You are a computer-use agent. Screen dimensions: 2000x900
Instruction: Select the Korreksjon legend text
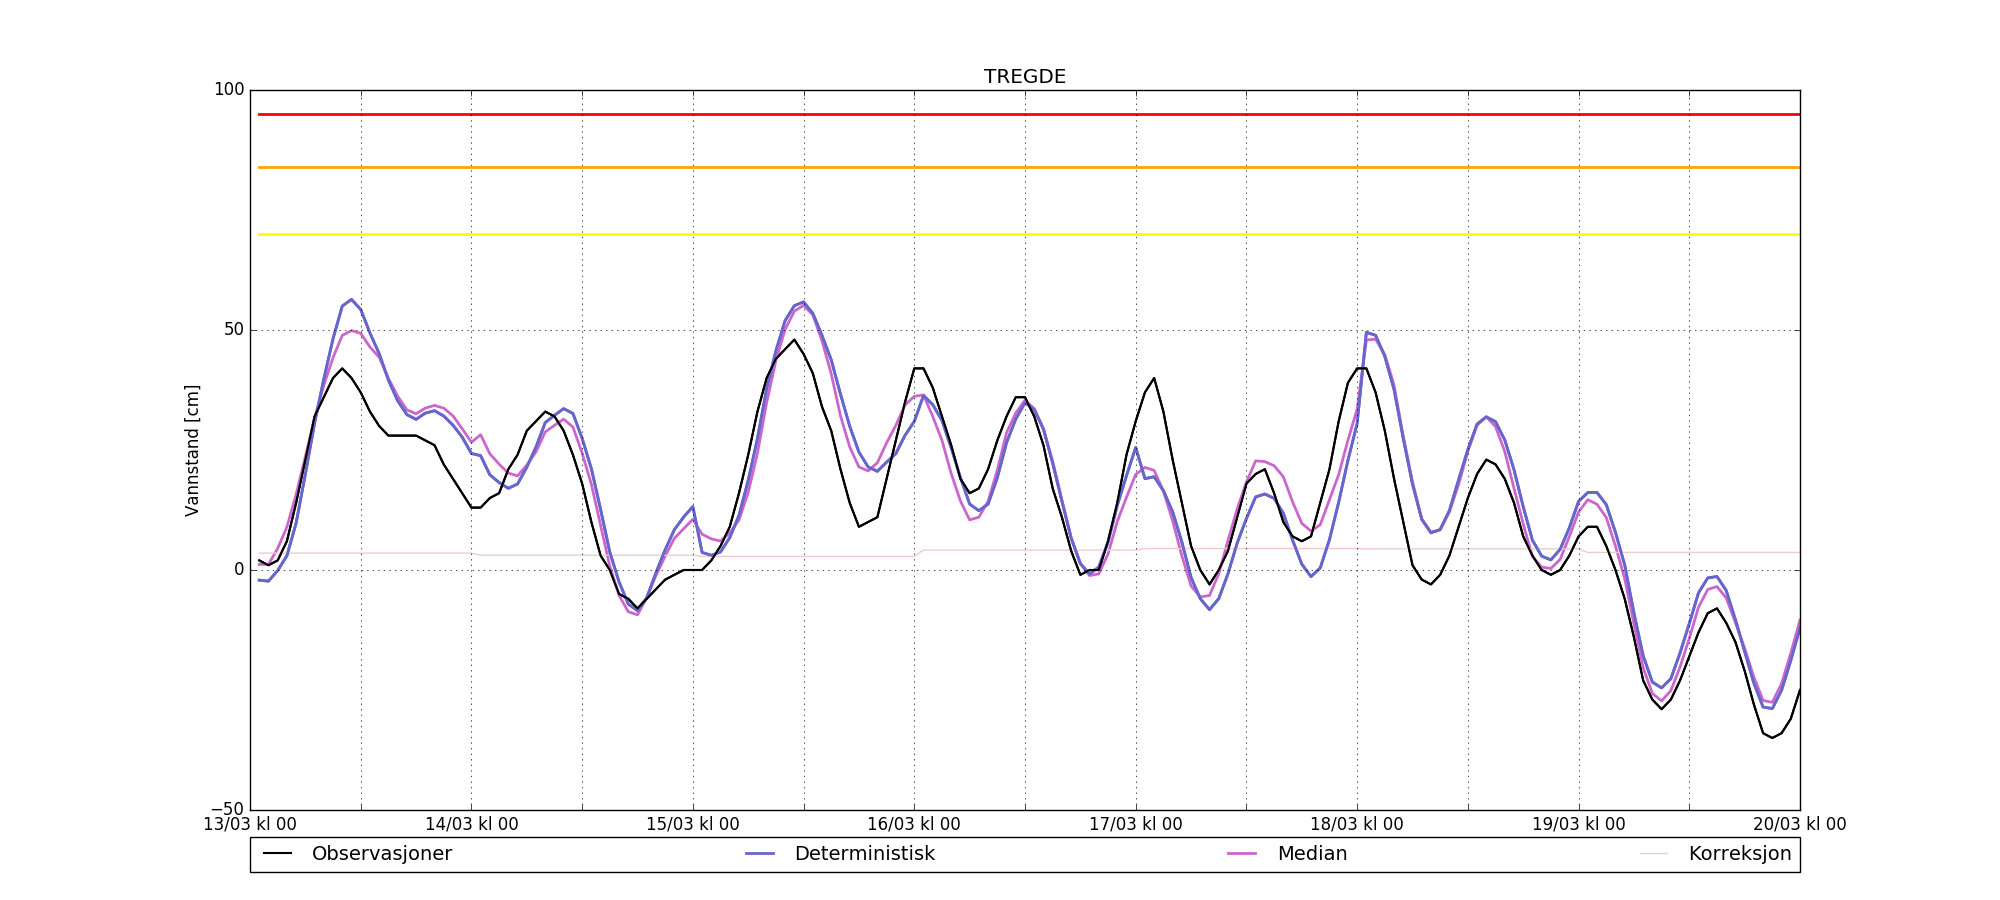[x=1739, y=854]
